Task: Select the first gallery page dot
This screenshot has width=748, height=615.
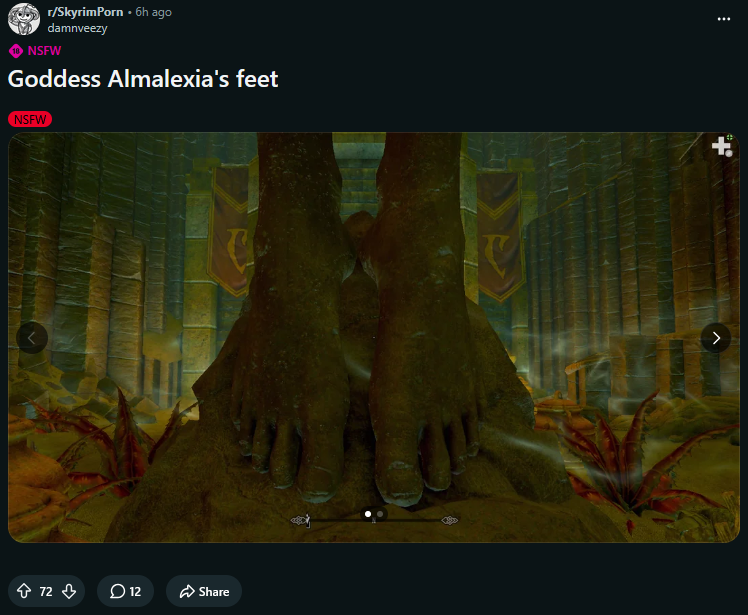Action: (x=368, y=514)
